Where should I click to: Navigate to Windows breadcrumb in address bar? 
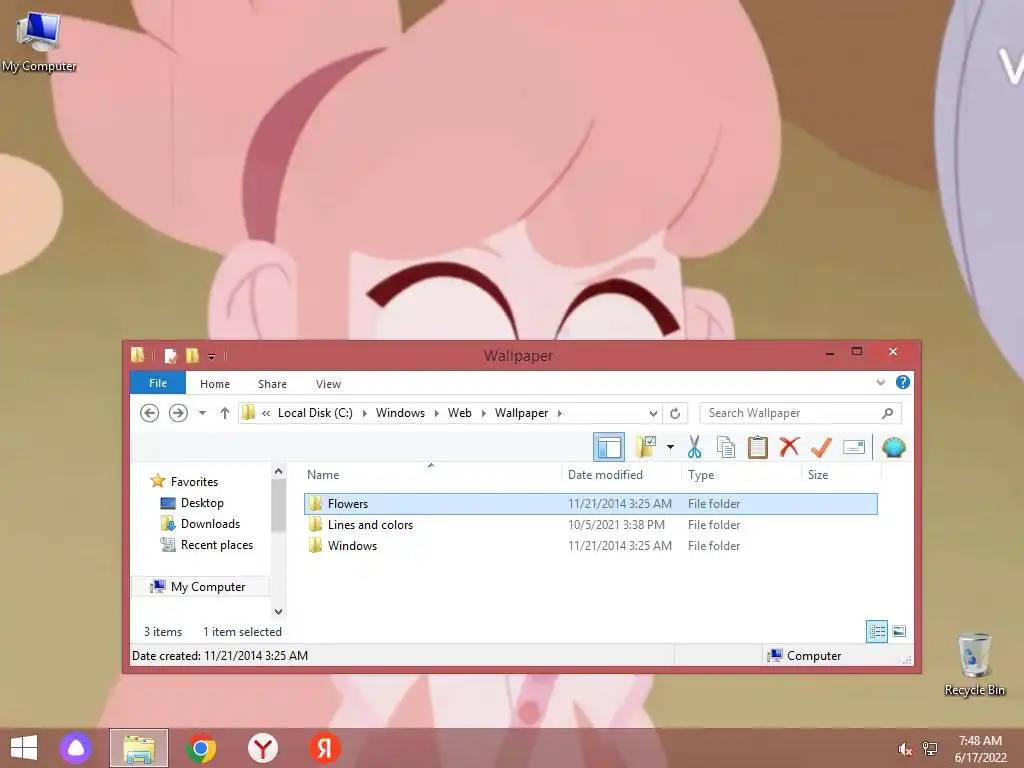tap(400, 413)
